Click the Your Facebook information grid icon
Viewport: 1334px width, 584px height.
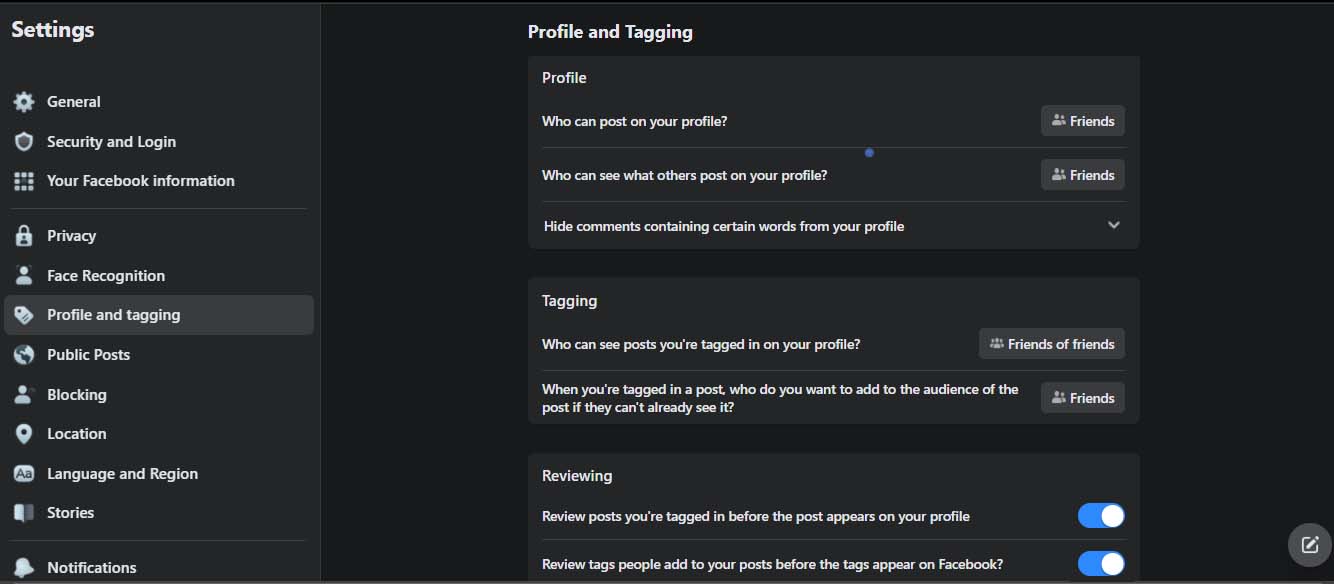point(24,181)
